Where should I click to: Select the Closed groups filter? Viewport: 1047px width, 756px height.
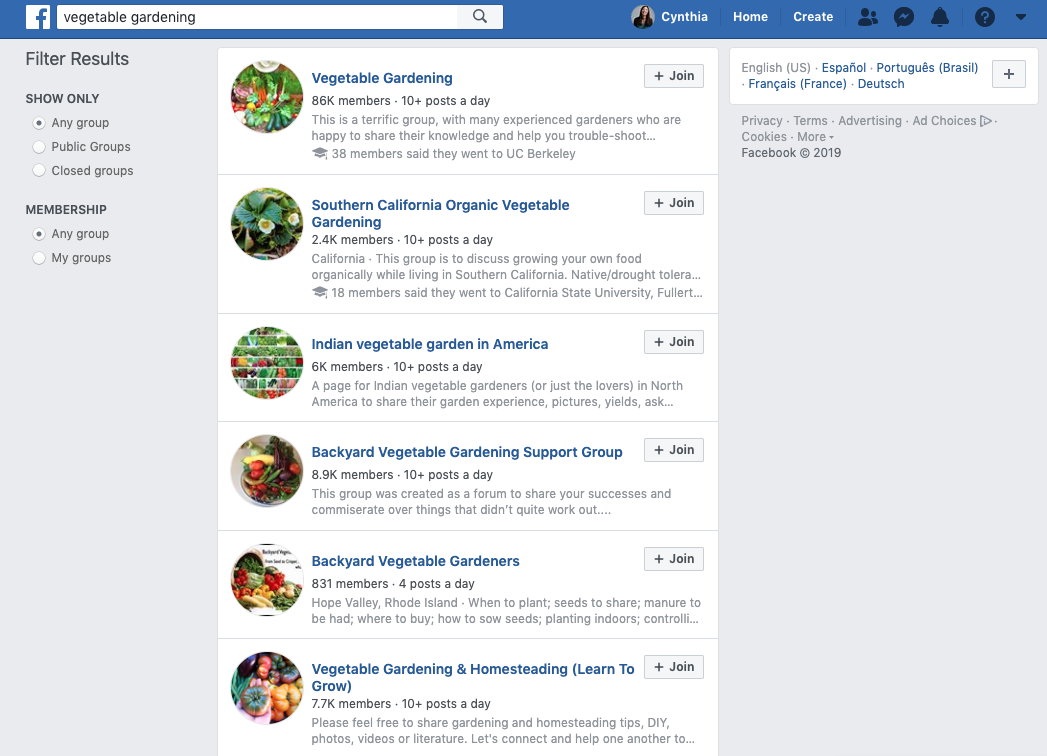tap(83, 171)
